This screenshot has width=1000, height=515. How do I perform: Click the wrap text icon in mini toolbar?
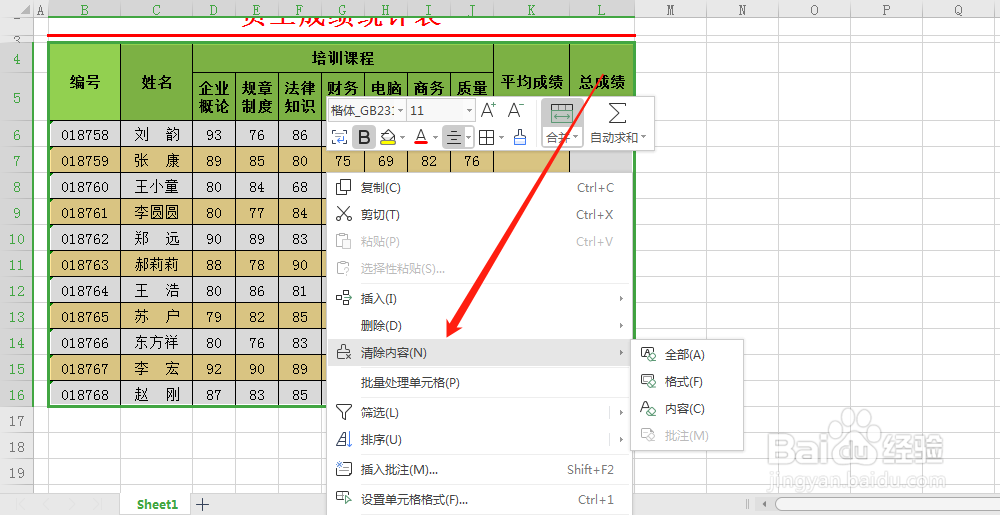point(339,137)
